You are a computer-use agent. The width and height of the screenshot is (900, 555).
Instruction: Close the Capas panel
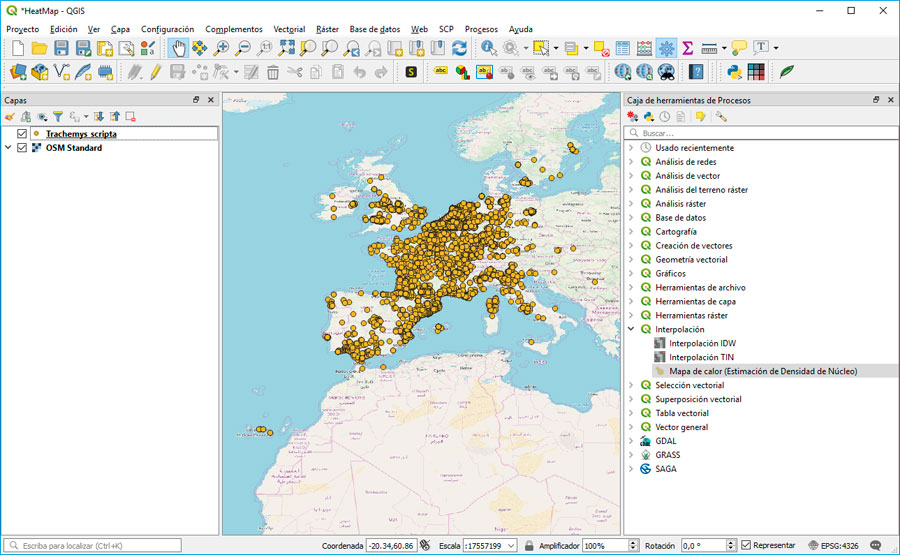pyautogui.click(x=211, y=100)
